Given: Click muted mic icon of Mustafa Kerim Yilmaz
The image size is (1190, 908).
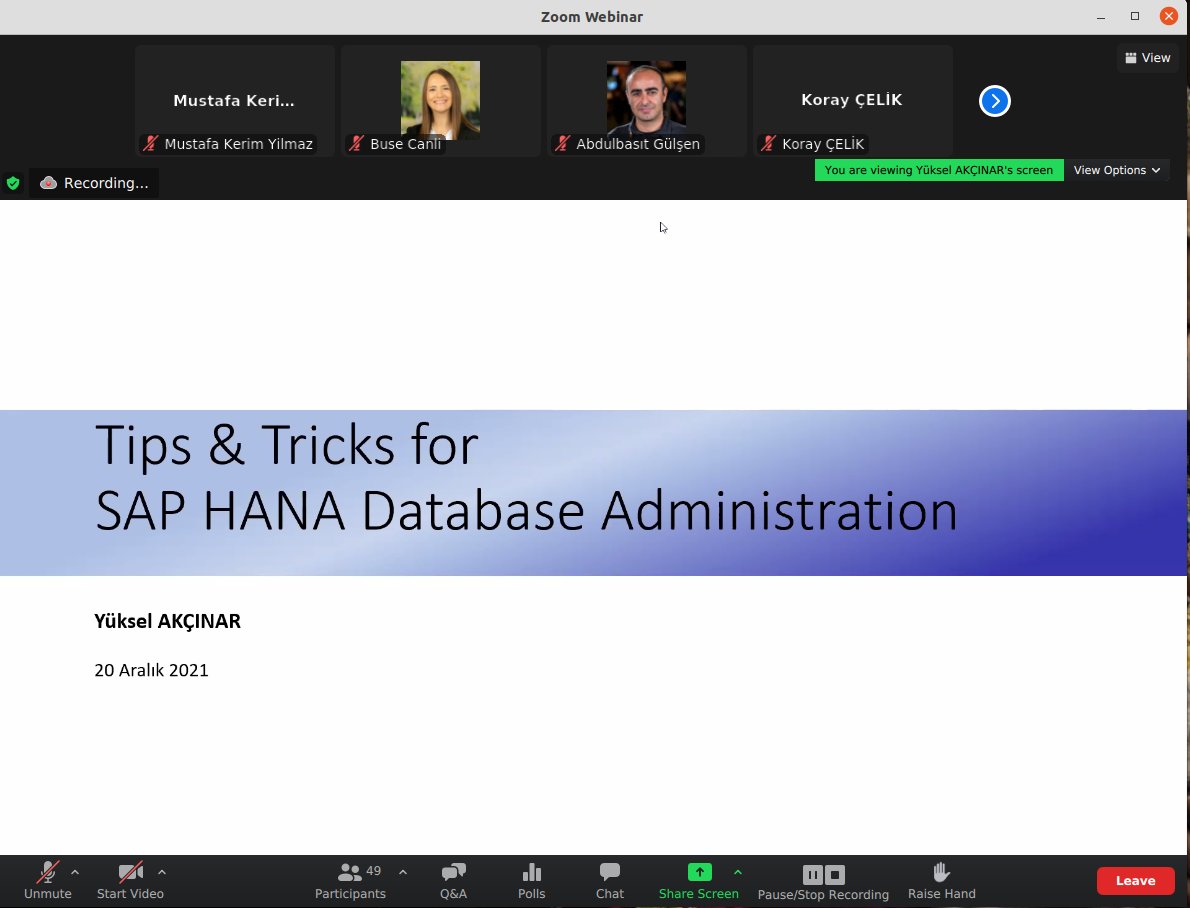Looking at the screenshot, I should (150, 143).
